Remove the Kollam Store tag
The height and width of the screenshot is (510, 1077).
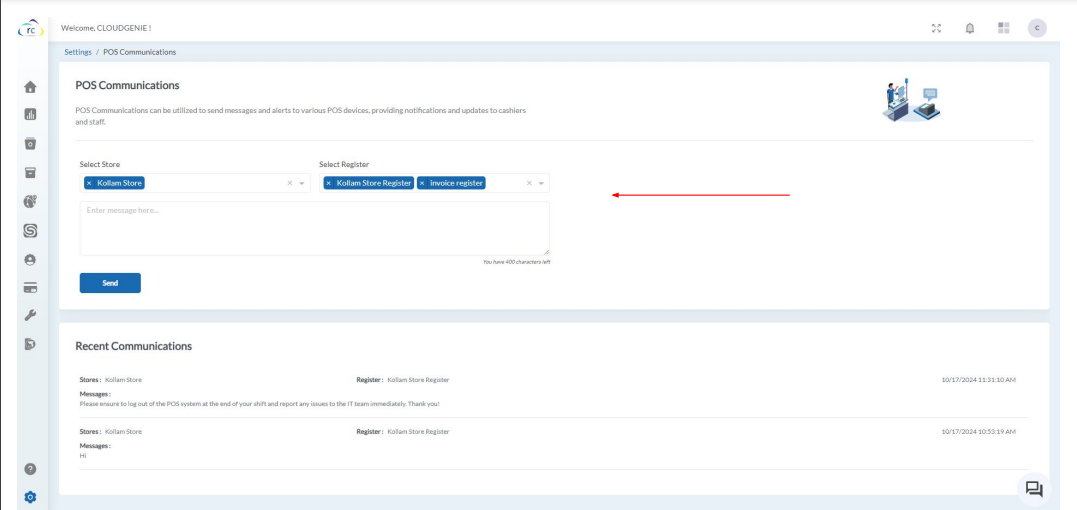pos(89,183)
